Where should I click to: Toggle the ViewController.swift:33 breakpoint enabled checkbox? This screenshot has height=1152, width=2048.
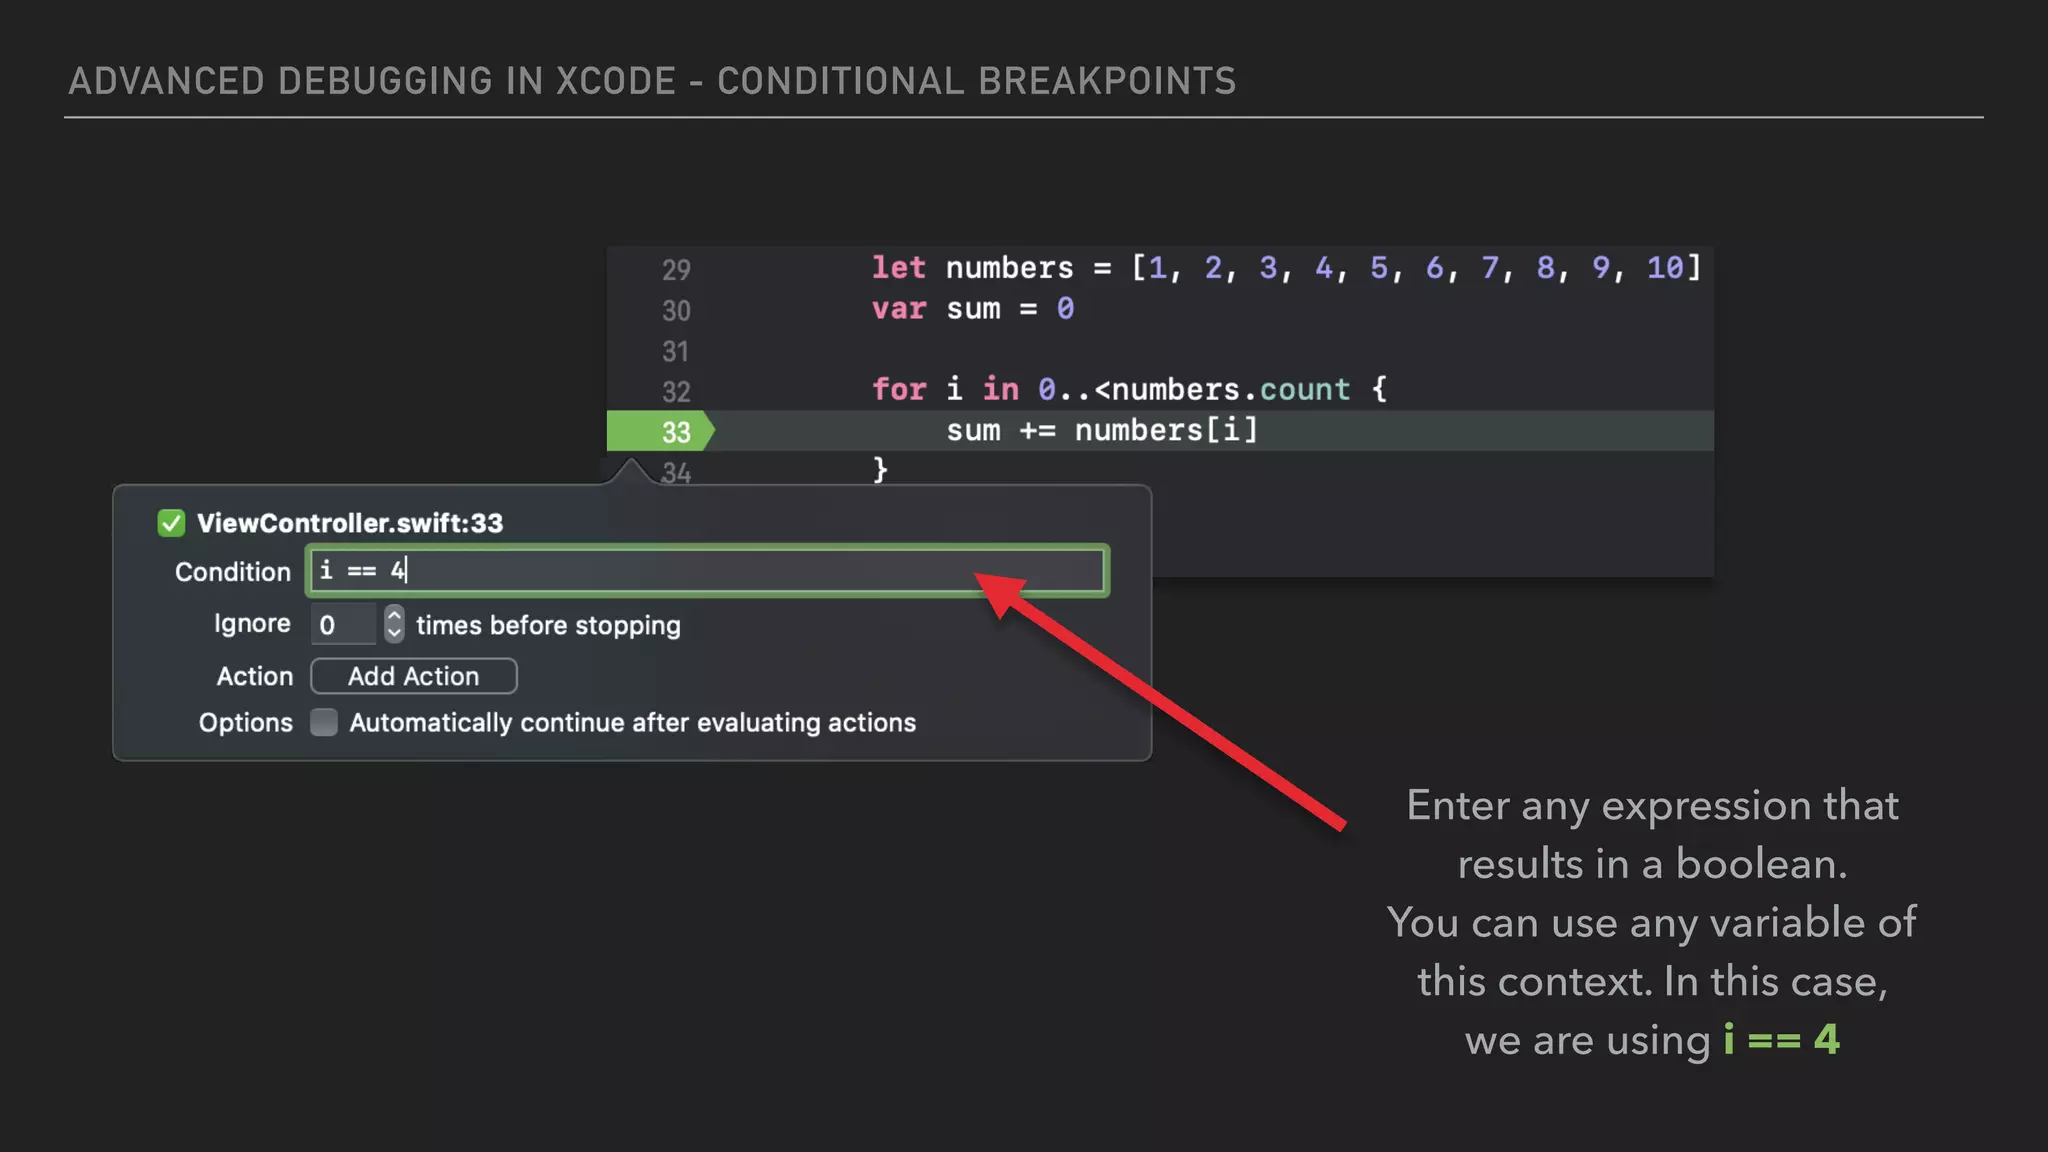[x=171, y=523]
